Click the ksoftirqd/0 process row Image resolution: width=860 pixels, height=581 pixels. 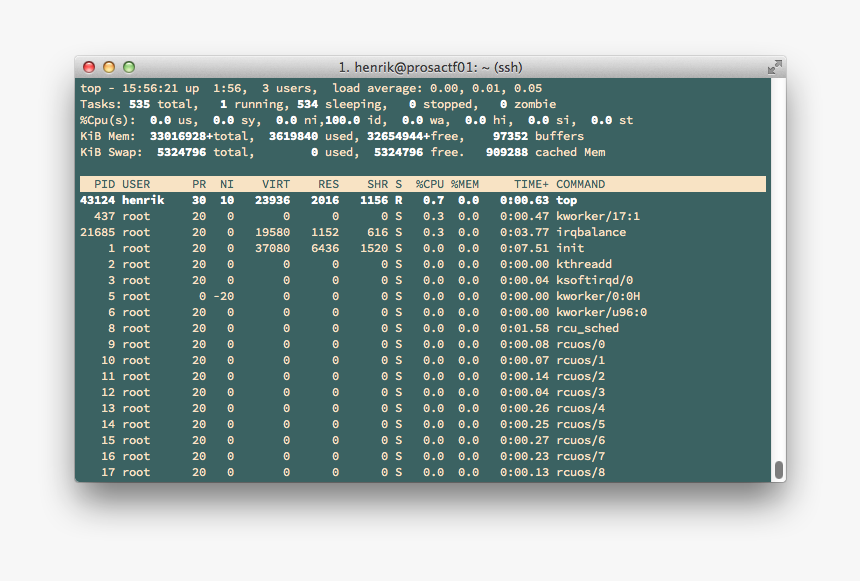tap(422, 280)
